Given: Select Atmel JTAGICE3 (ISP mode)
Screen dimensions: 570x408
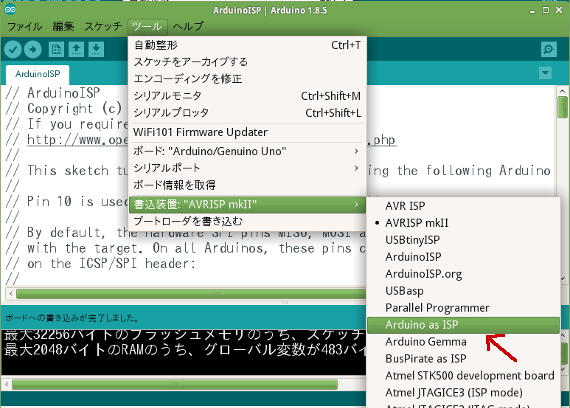Looking at the screenshot, I should (463, 393).
